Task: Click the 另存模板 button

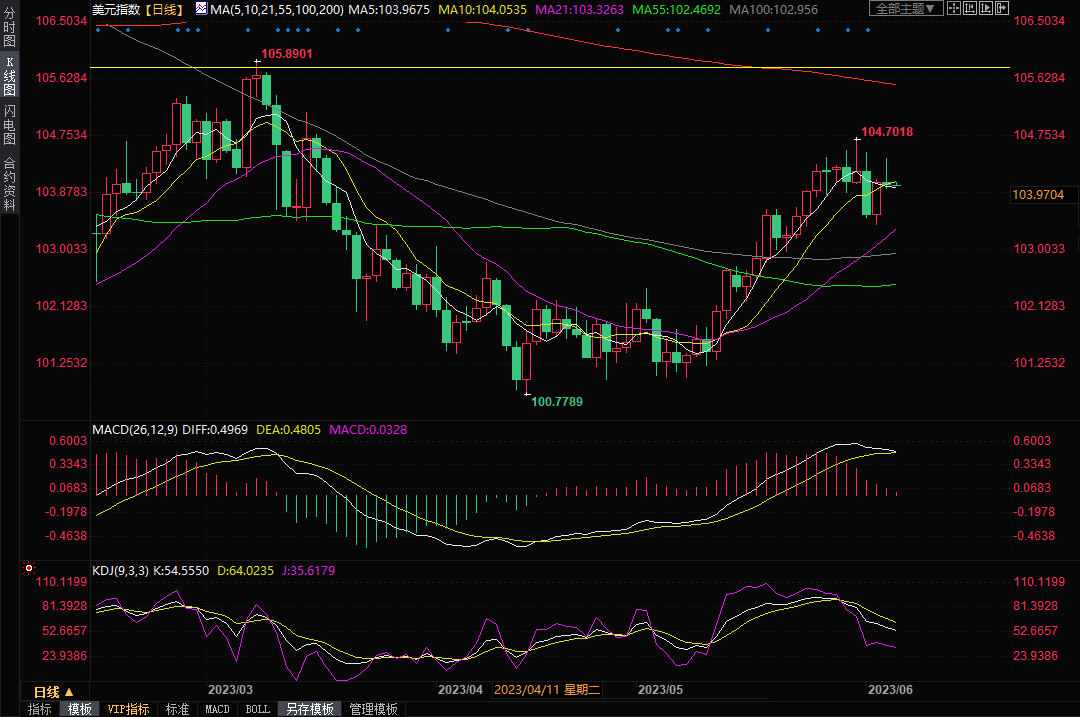Action: click(x=309, y=709)
